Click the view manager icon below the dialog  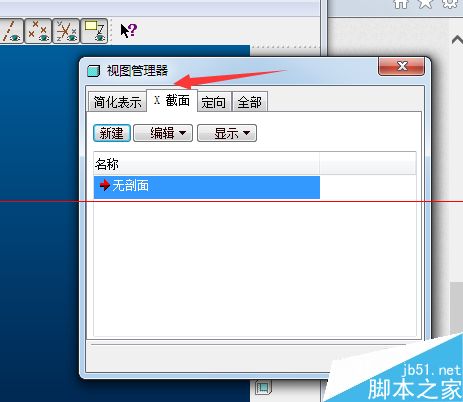[263, 388]
